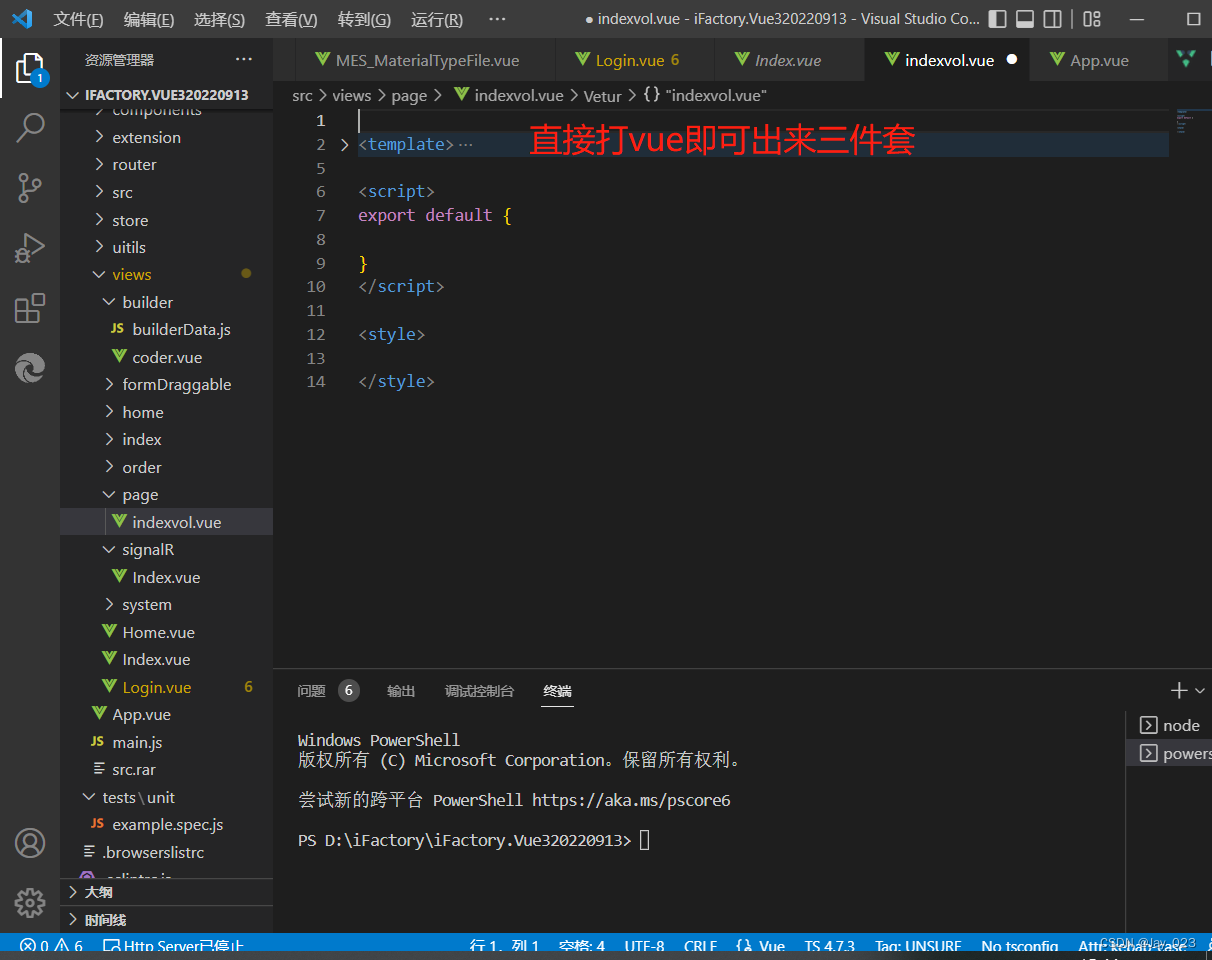Screen dimensions: 1212x960
Task: Expand the 时间线 timeline section
Action: point(166,919)
